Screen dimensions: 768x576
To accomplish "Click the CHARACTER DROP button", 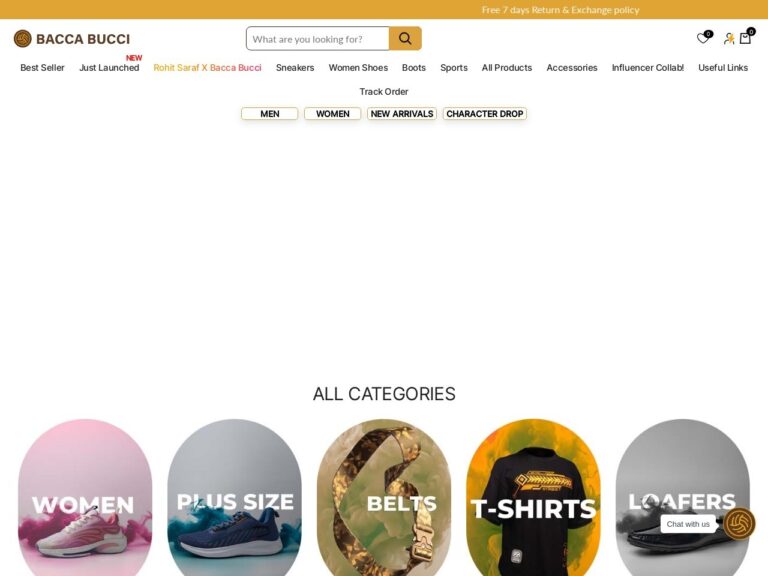I will 484,114.
